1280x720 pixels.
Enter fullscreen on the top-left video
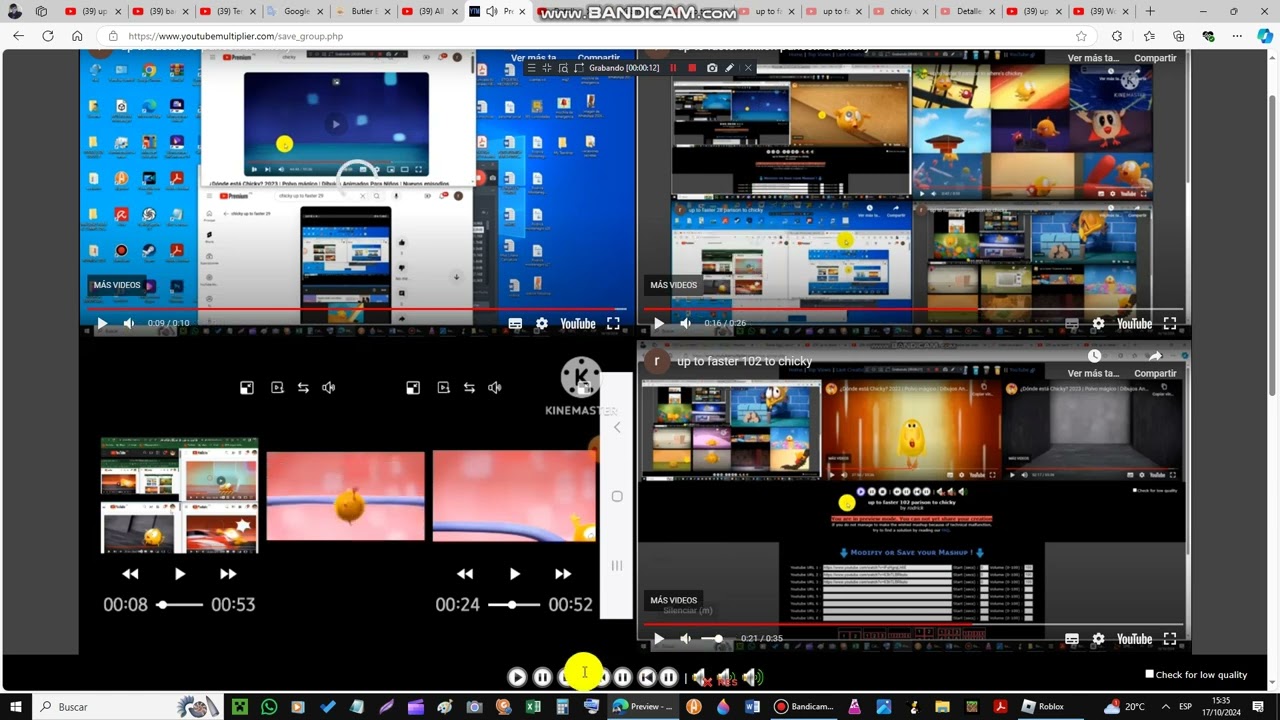click(x=613, y=324)
